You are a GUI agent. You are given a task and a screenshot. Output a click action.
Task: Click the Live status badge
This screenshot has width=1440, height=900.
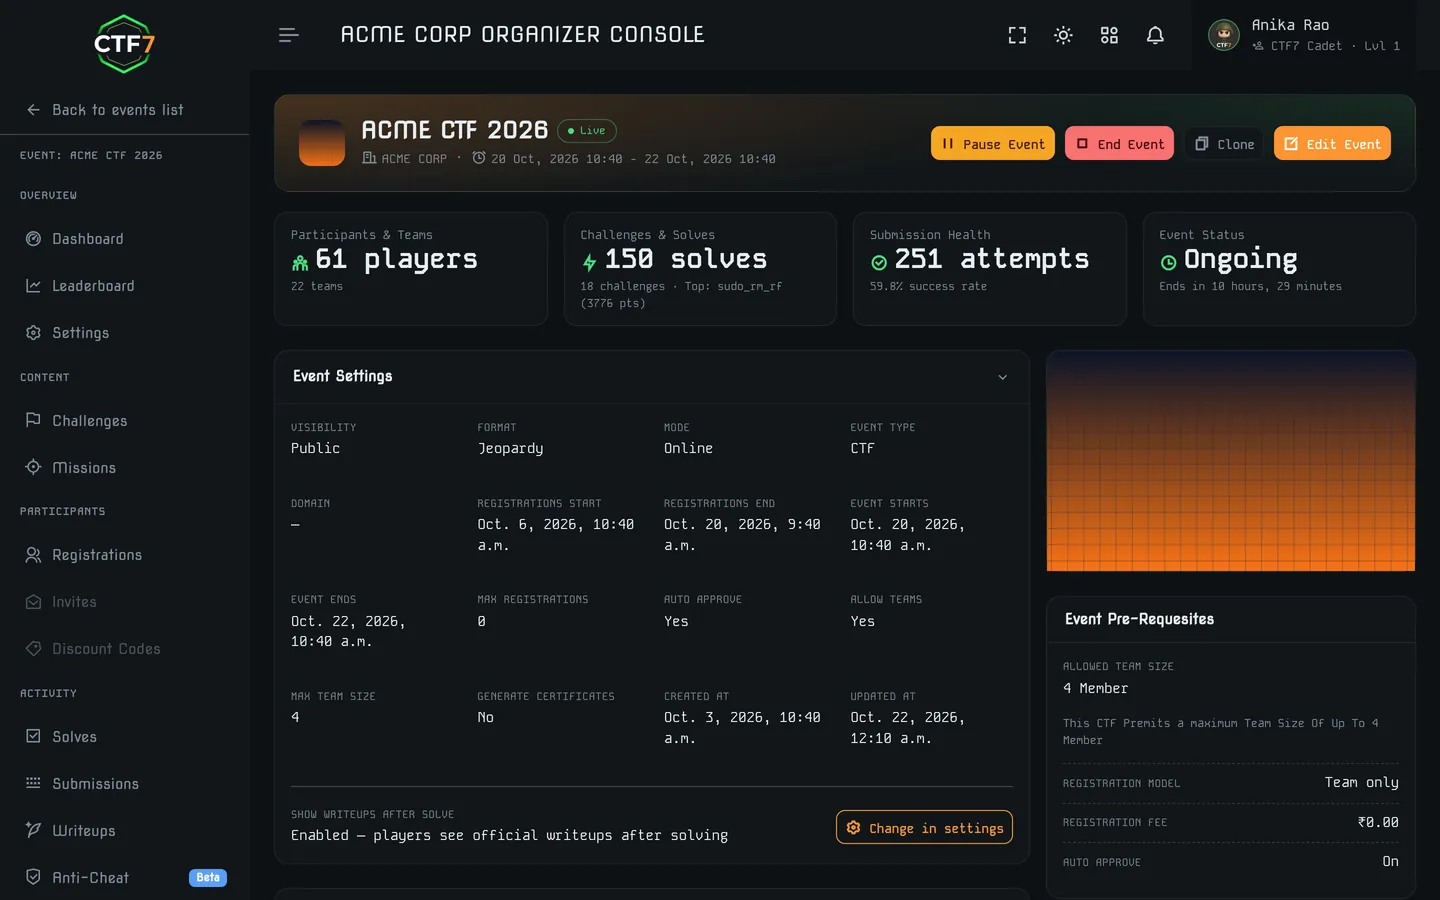[x=587, y=131]
